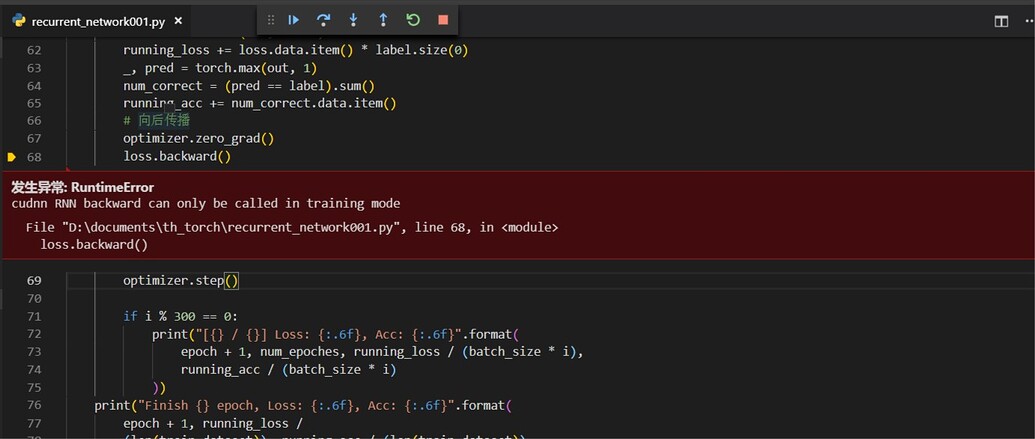1035x439 pixels.
Task: Toggle a breakpoint beside line 69
Action: (x=12, y=281)
